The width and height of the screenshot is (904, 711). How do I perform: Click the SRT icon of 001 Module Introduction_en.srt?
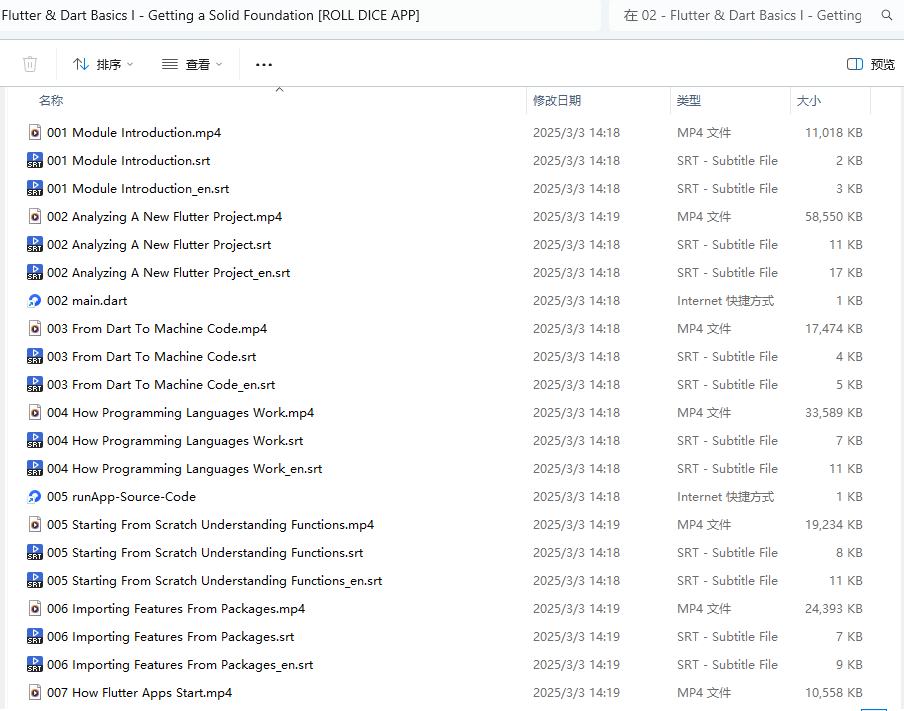[35, 189]
